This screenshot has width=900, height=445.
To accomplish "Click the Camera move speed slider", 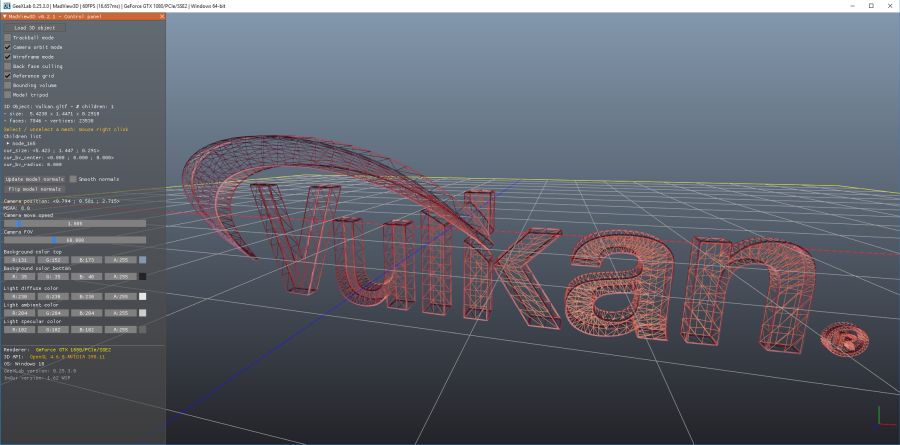I will (75, 223).
